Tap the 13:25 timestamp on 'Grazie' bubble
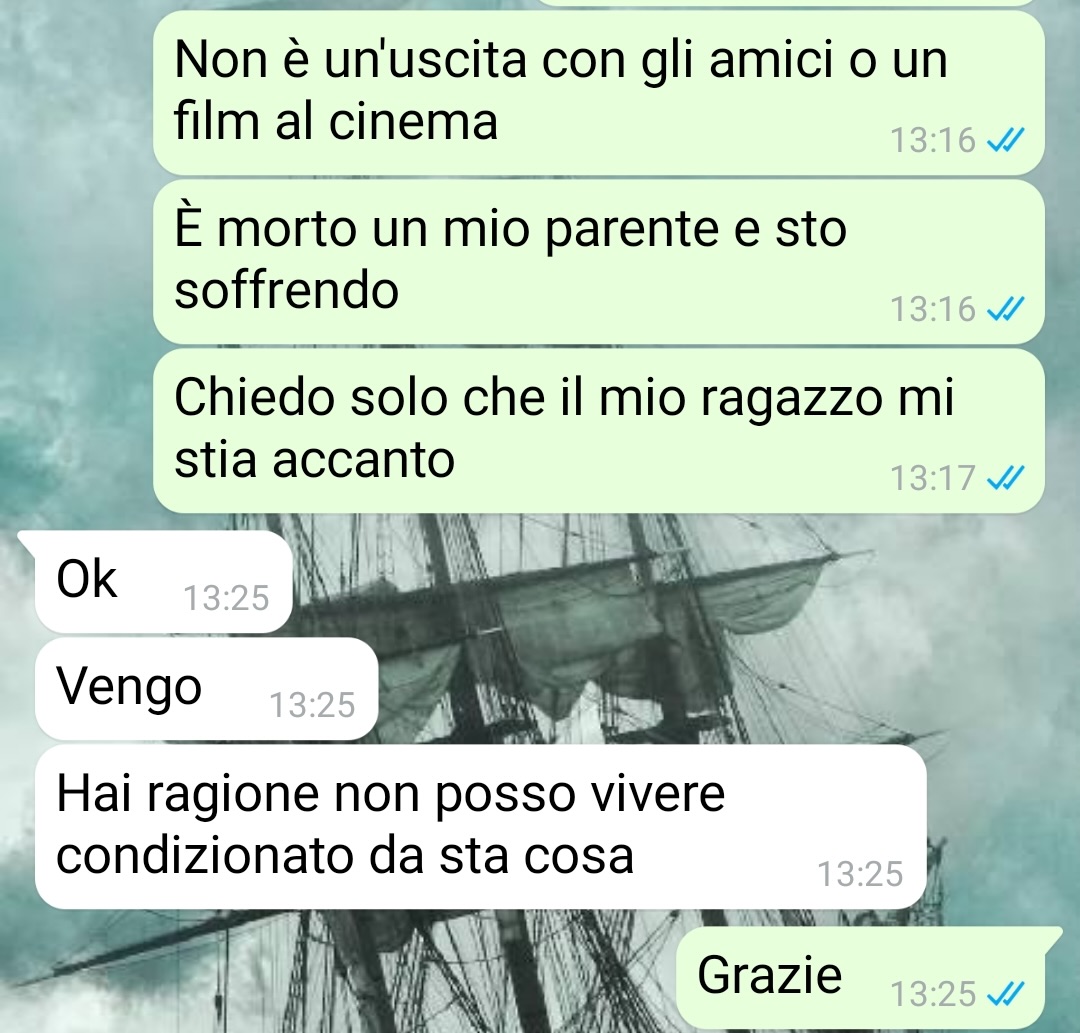The width and height of the screenshot is (1080, 1033). [933, 994]
